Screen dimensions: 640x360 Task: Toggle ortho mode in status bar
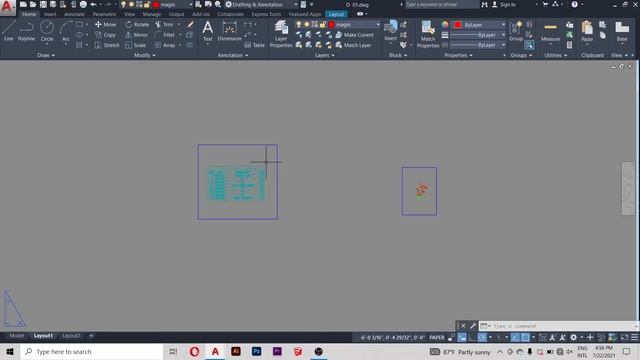pyautogui.click(x=472, y=338)
